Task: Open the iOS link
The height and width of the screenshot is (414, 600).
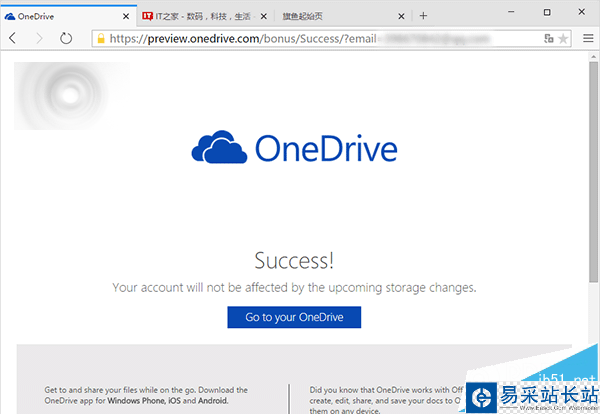Action: (x=174, y=401)
